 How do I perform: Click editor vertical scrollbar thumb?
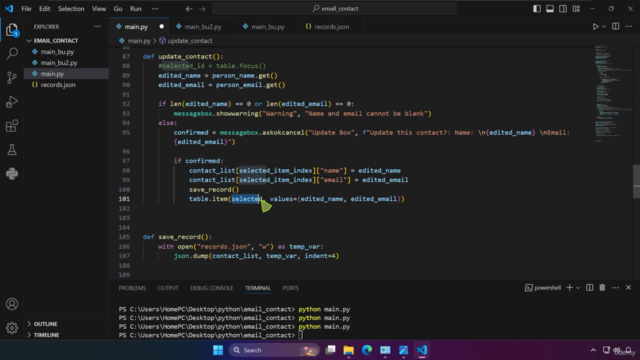point(636,181)
